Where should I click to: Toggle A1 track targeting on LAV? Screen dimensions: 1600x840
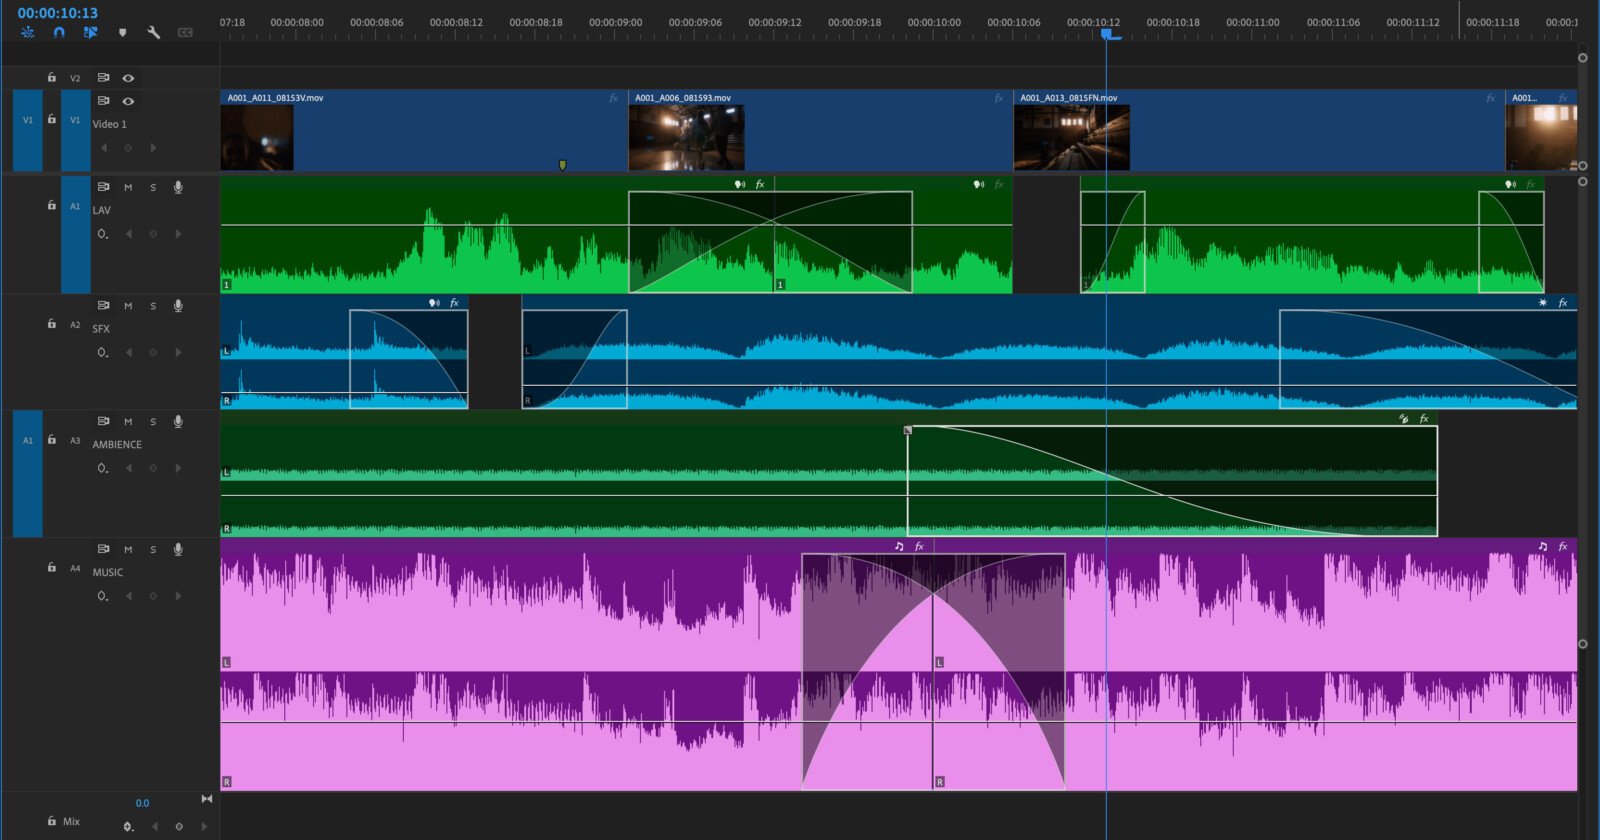(x=75, y=235)
